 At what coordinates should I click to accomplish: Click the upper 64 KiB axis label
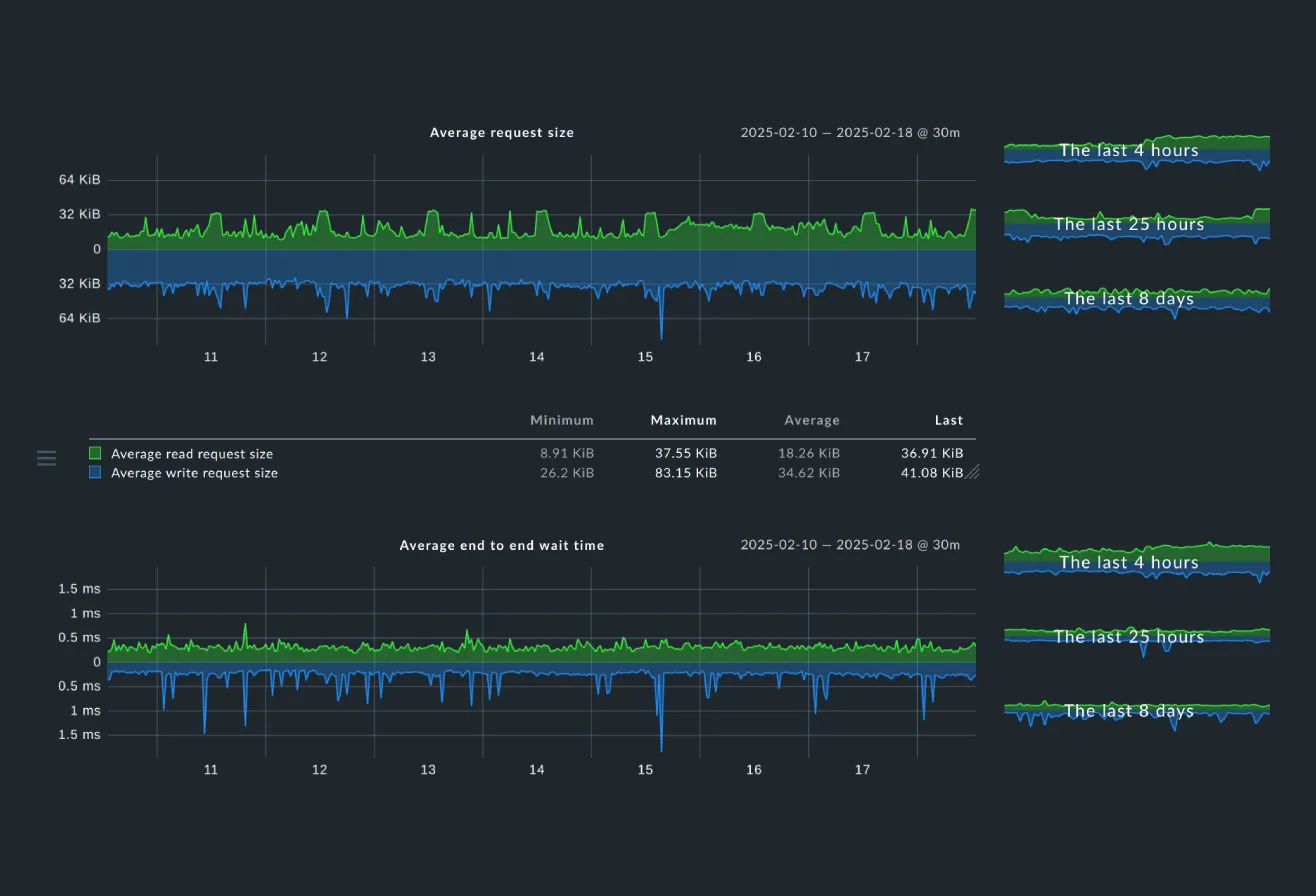(80, 180)
